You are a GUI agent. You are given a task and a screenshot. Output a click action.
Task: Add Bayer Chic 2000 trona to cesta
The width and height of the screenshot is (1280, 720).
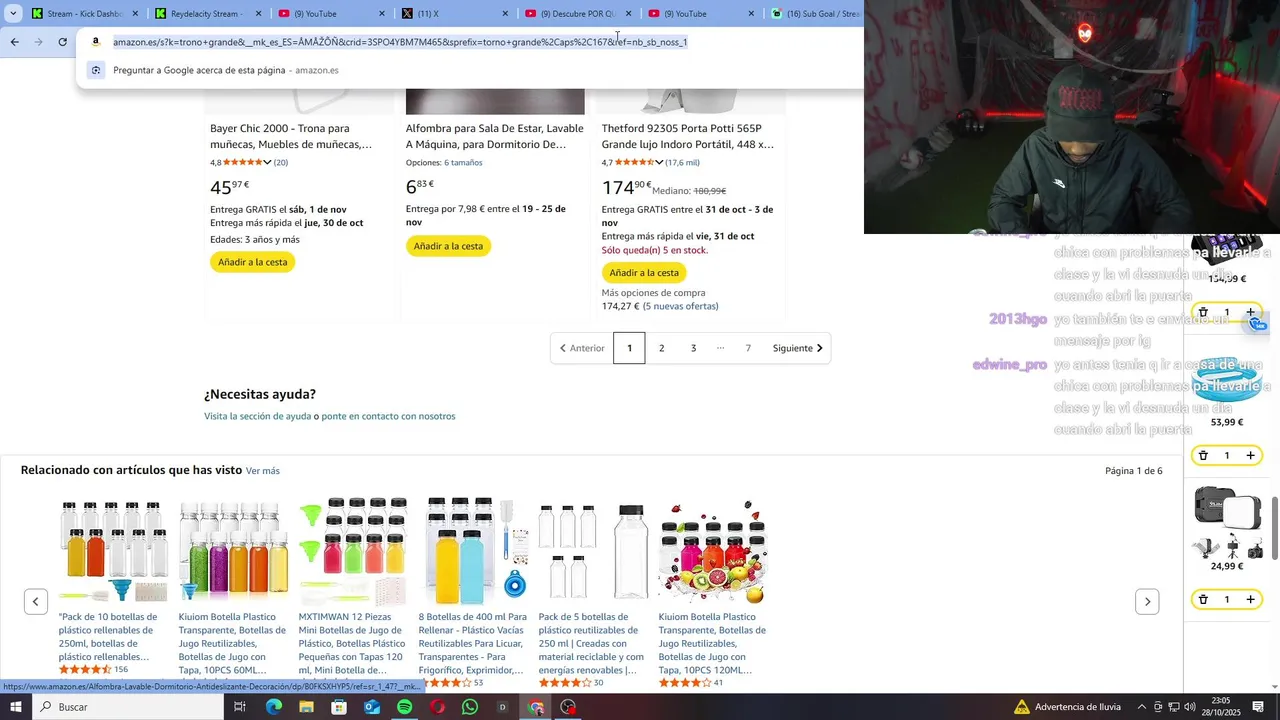pyautogui.click(x=252, y=262)
